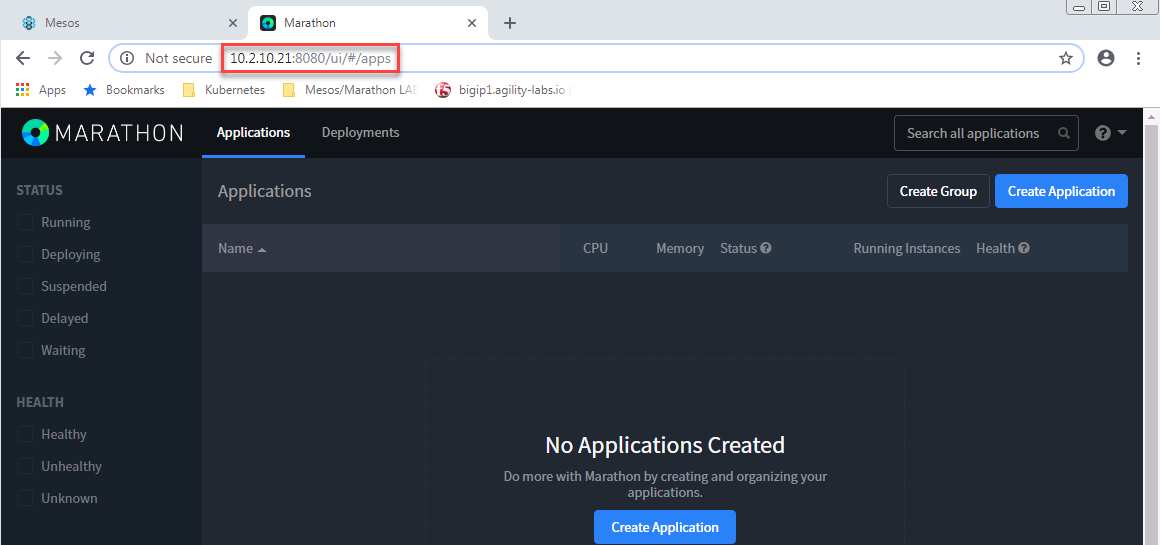The image size is (1160, 545).
Task: Click Create Application in the empty panel
Action: click(x=664, y=527)
